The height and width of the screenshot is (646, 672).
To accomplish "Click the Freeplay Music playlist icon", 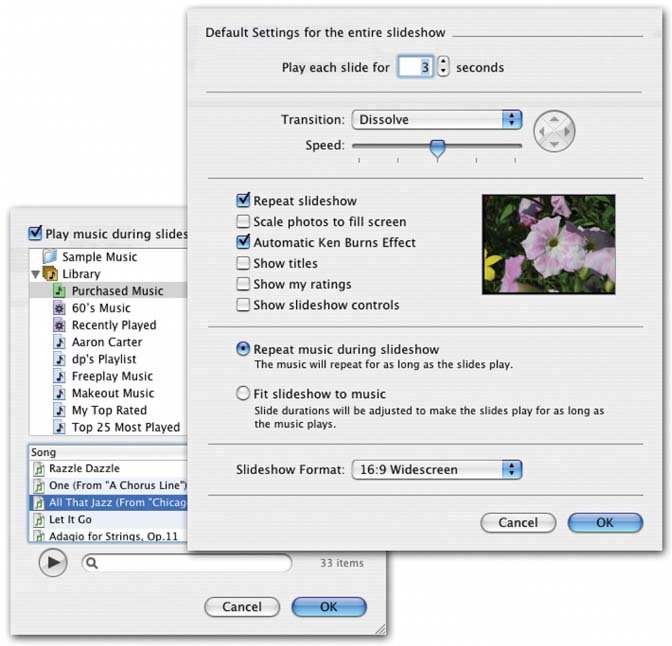I will coord(60,376).
